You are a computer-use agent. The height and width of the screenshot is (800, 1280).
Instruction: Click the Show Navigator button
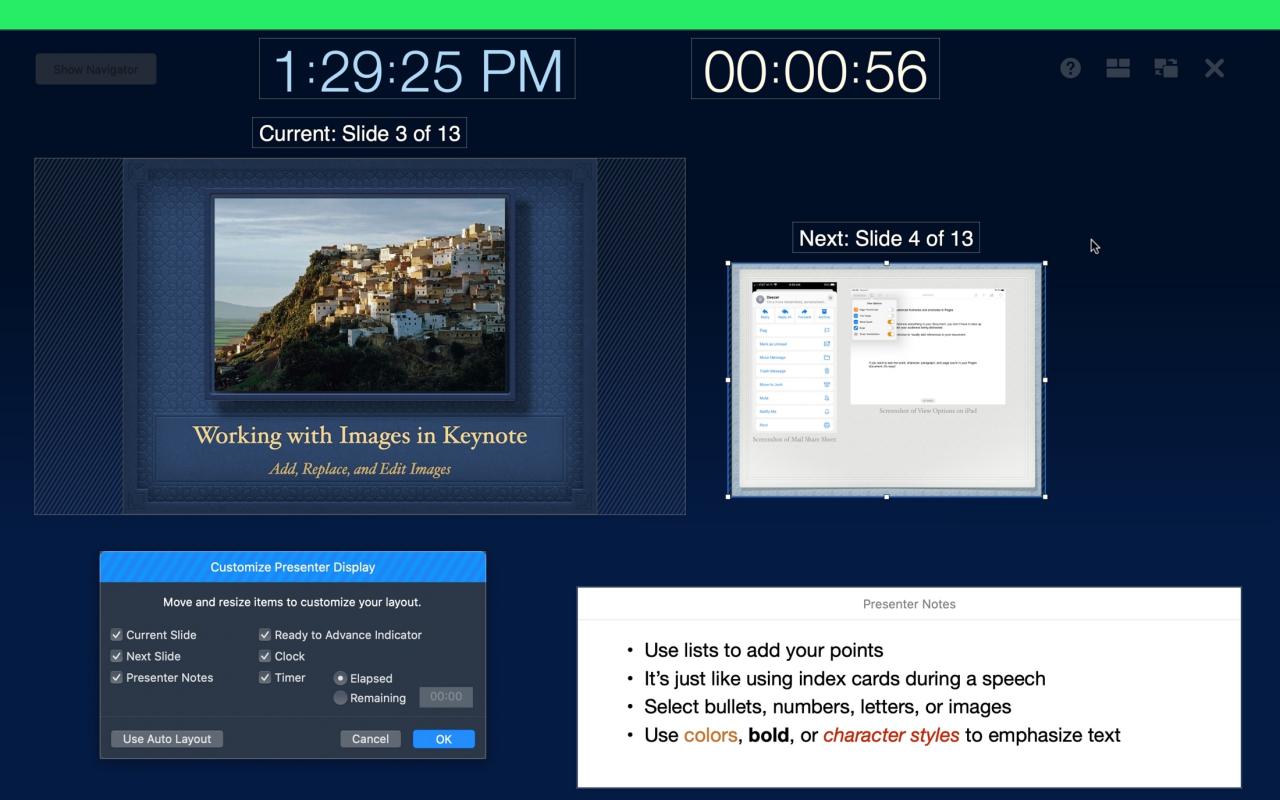point(96,69)
